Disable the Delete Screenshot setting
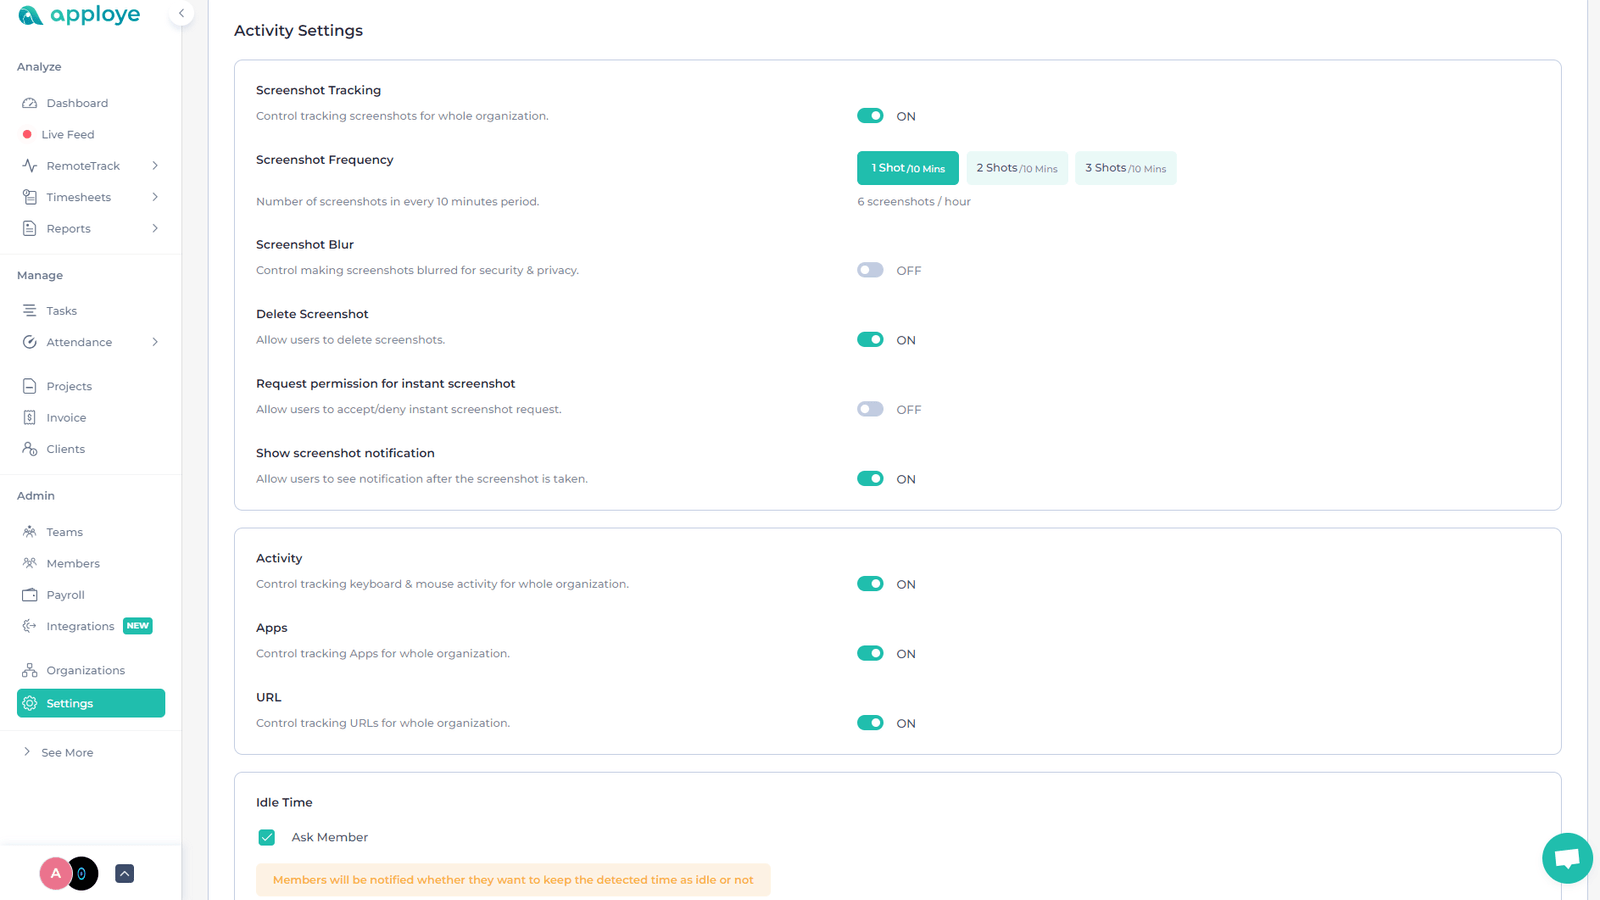The image size is (1600, 900). 870,339
